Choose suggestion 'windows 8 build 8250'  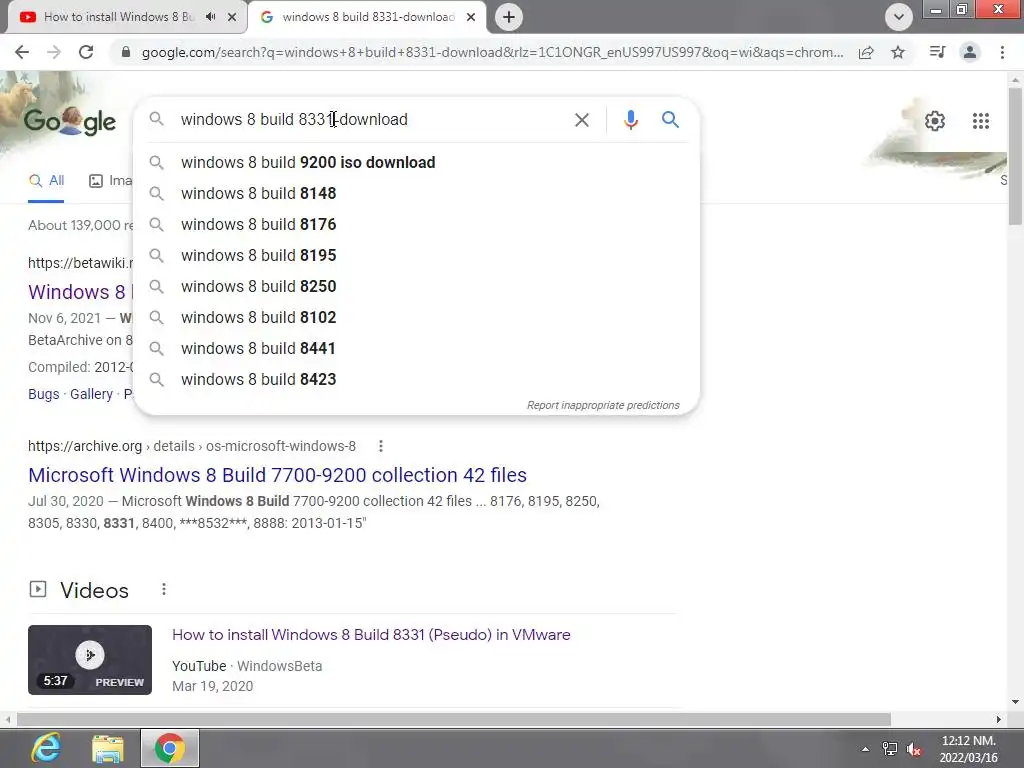(417, 286)
